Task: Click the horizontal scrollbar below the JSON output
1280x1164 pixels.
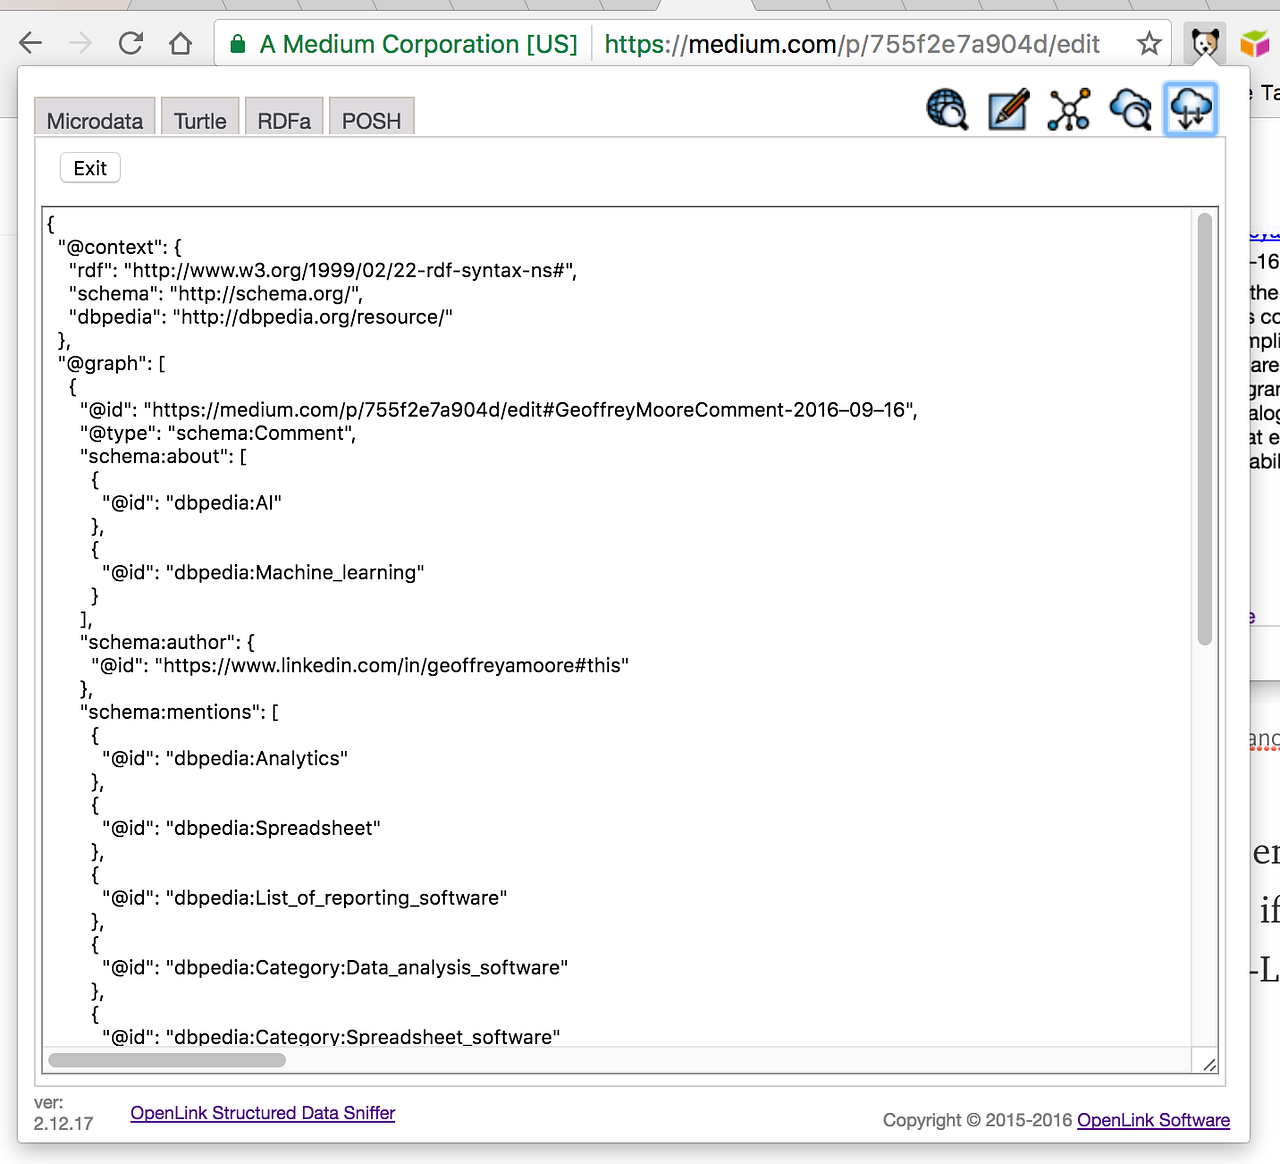Action: pyautogui.click(x=166, y=1059)
